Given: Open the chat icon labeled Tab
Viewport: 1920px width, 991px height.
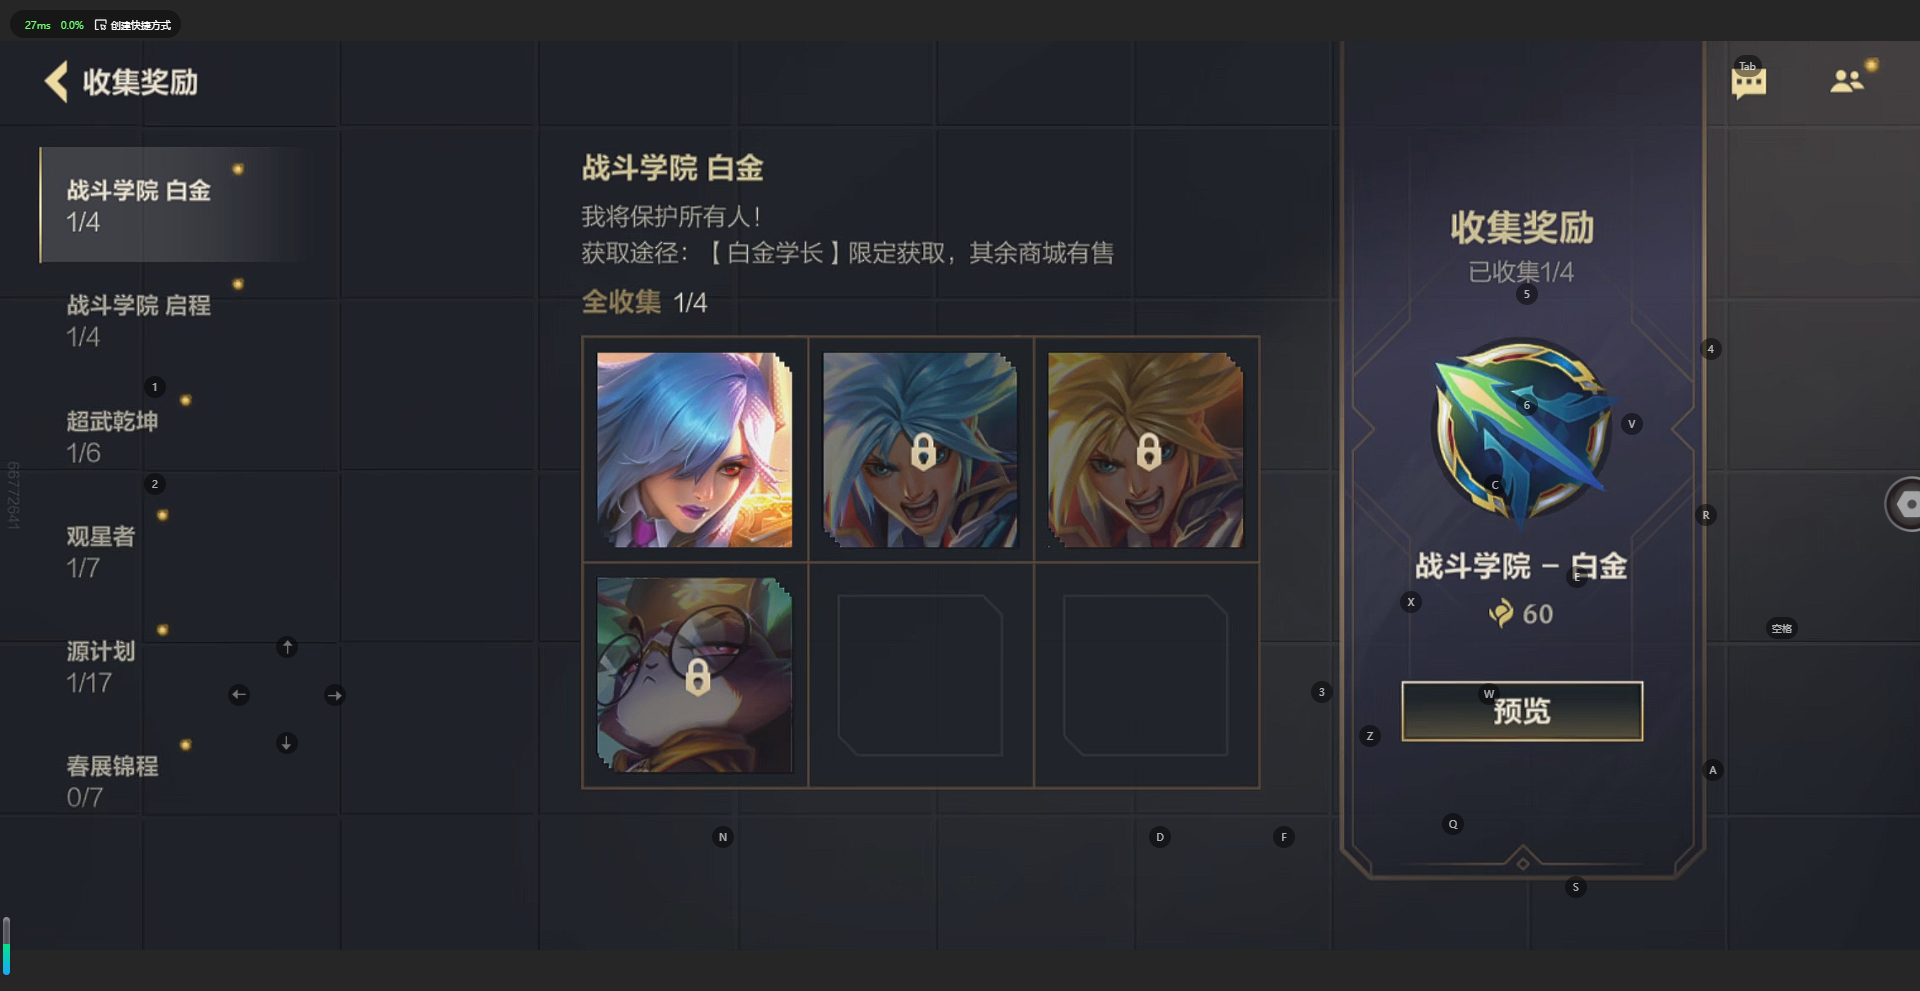Looking at the screenshot, I should (1748, 81).
